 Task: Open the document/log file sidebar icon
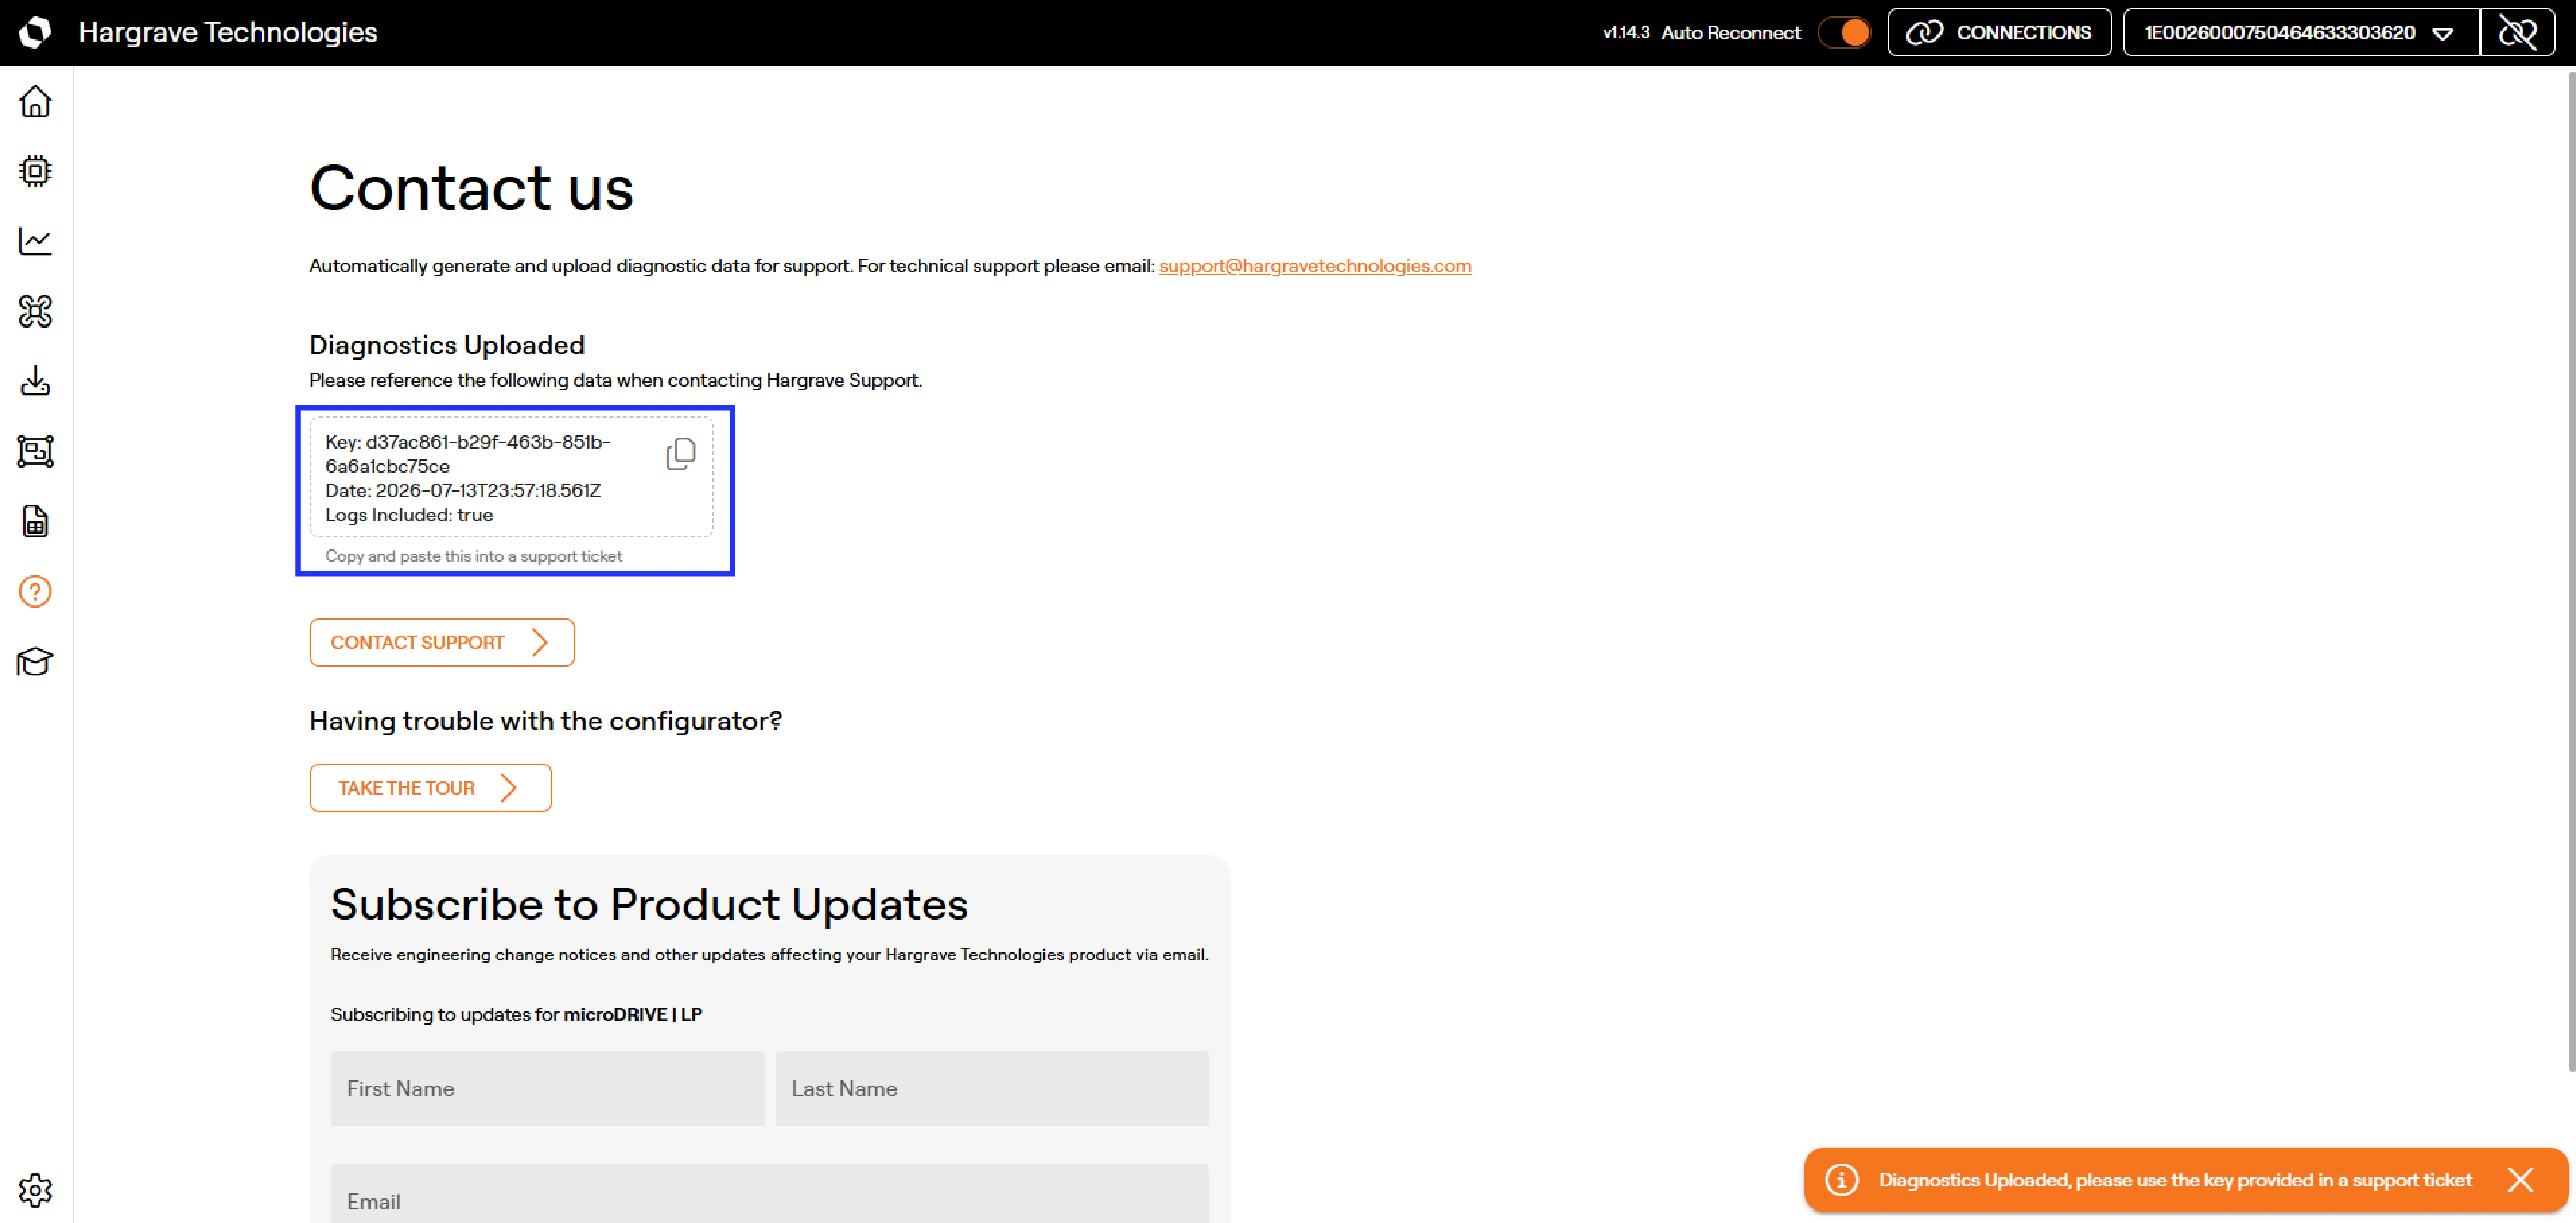click(35, 521)
